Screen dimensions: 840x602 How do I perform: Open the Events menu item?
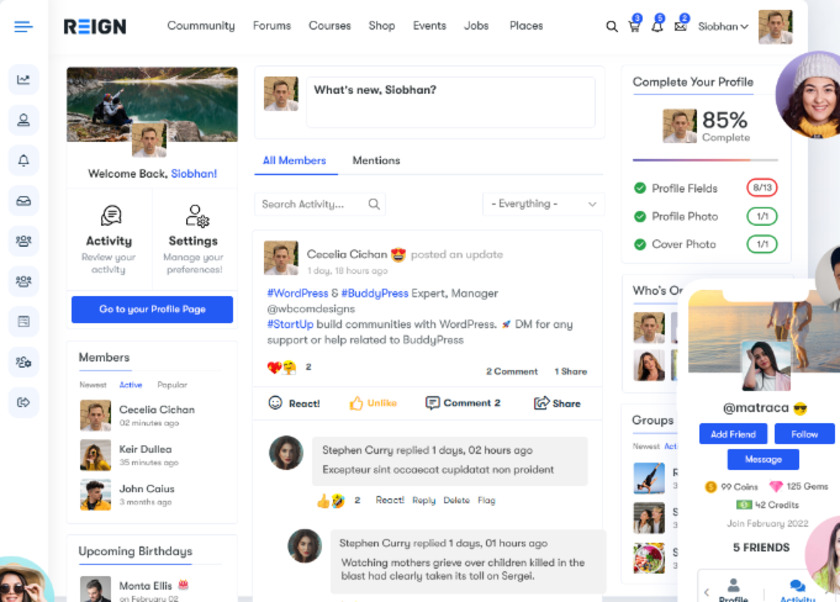coord(429,26)
